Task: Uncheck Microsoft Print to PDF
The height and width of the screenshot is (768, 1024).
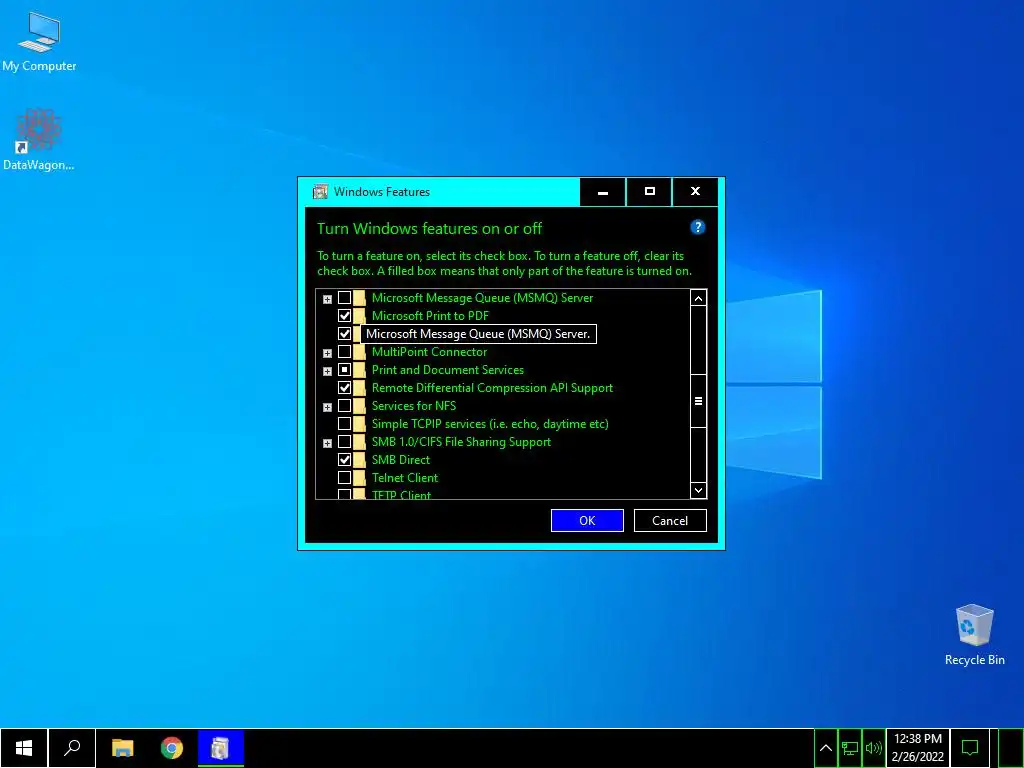Action: click(x=344, y=315)
